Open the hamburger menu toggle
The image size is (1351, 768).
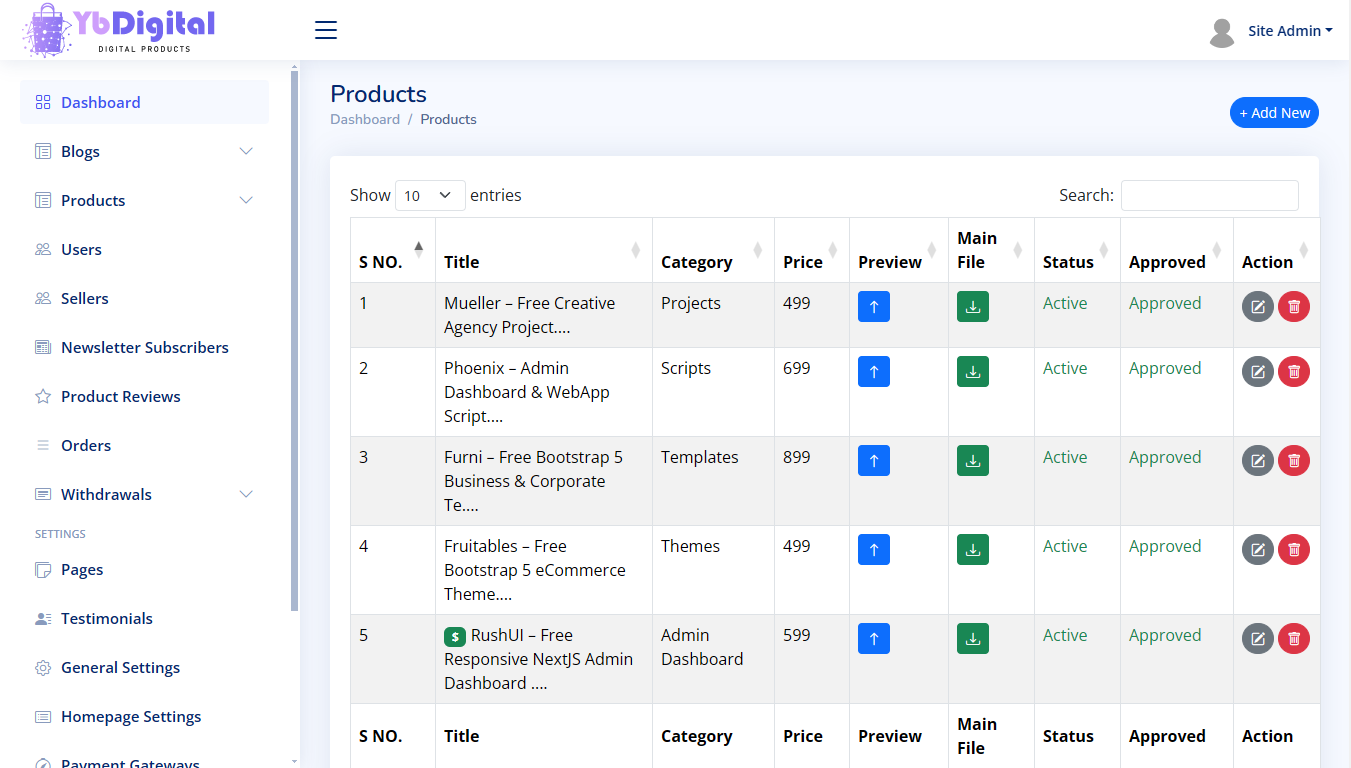click(326, 30)
